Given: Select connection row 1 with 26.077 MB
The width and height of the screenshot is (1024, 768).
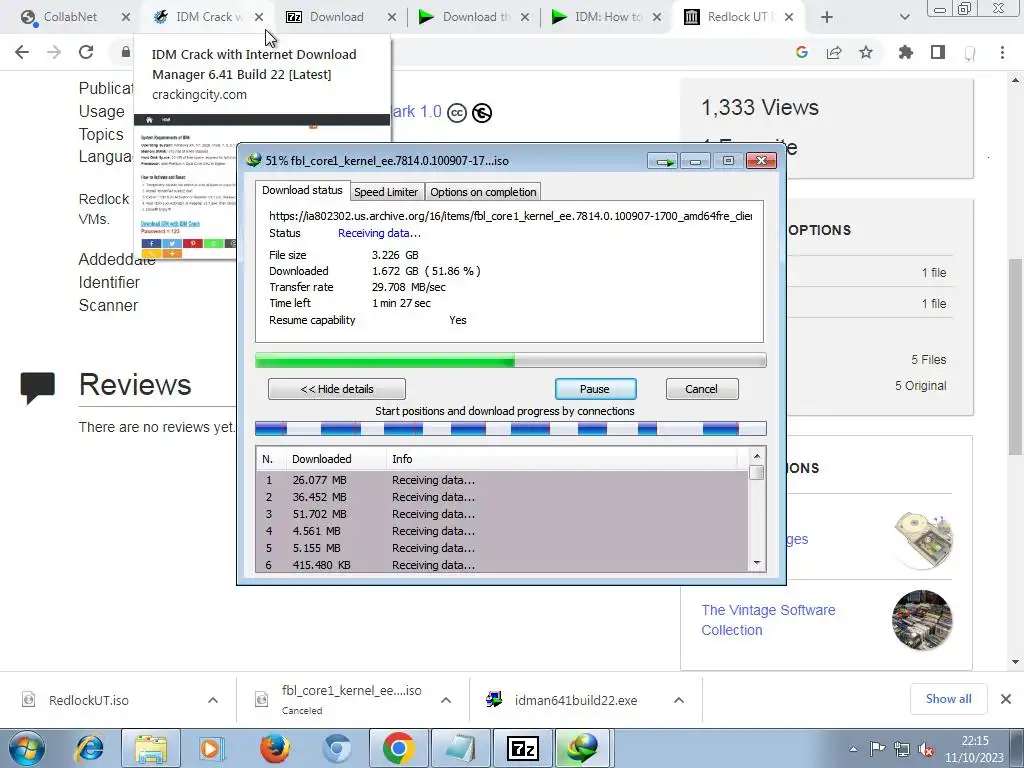Looking at the screenshot, I should pyautogui.click(x=502, y=480).
